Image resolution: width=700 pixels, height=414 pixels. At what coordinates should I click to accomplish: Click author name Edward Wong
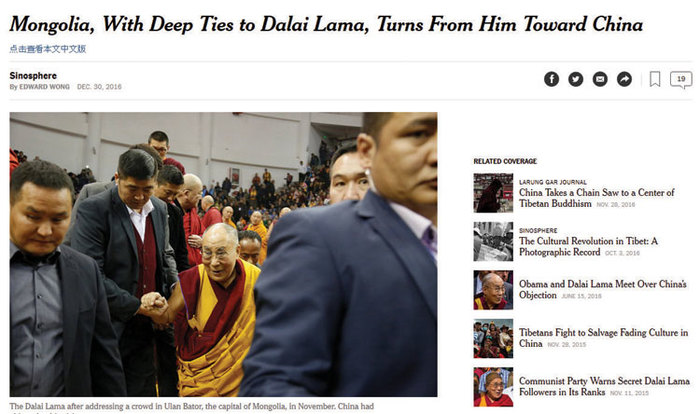coord(44,87)
